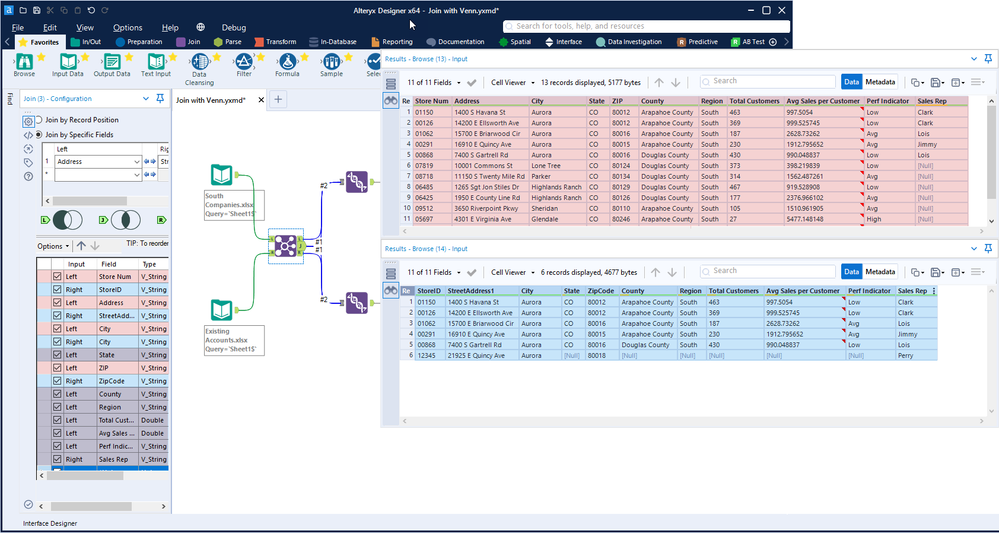This screenshot has height=533, width=999.
Task: Open Cell Viewer dropdown in Browse (14)
Action: (x=512, y=272)
